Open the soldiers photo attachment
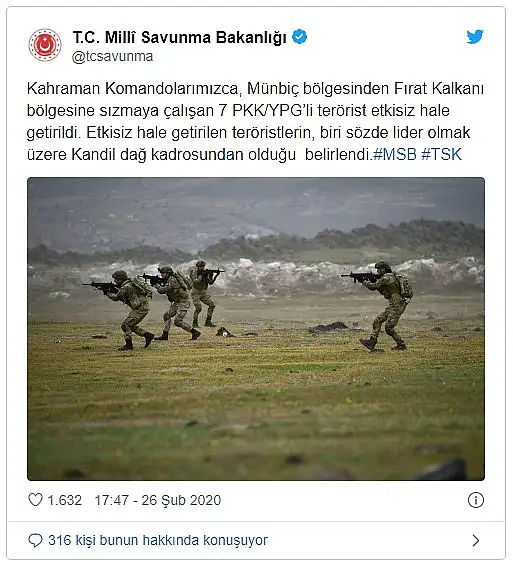The height and width of the screenshot is (572, 513). point(256,329)
